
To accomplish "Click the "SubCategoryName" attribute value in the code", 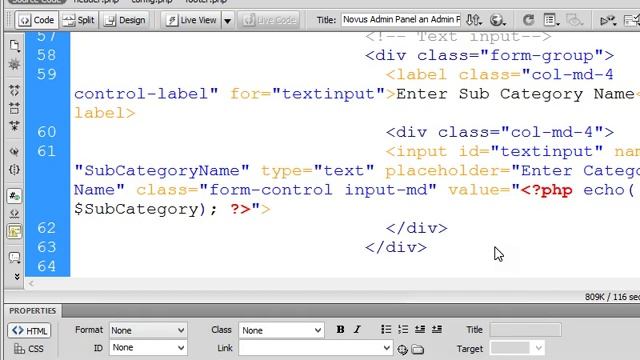I will click(162, 171).
